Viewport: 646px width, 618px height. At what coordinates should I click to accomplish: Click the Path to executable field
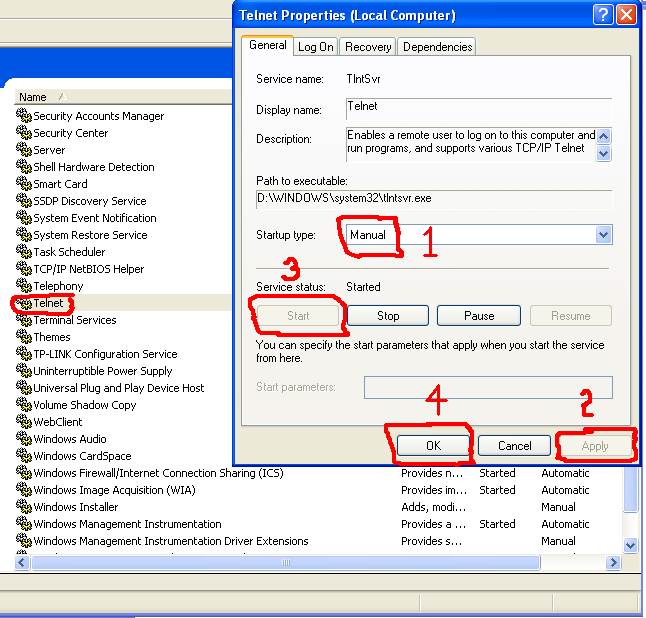(x=434, y=199)
